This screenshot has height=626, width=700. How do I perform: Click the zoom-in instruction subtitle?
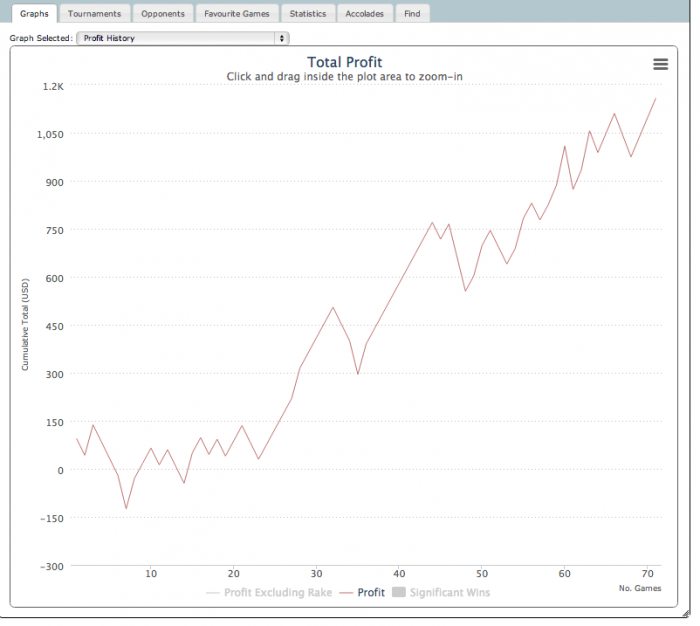(x=344, y=77)
